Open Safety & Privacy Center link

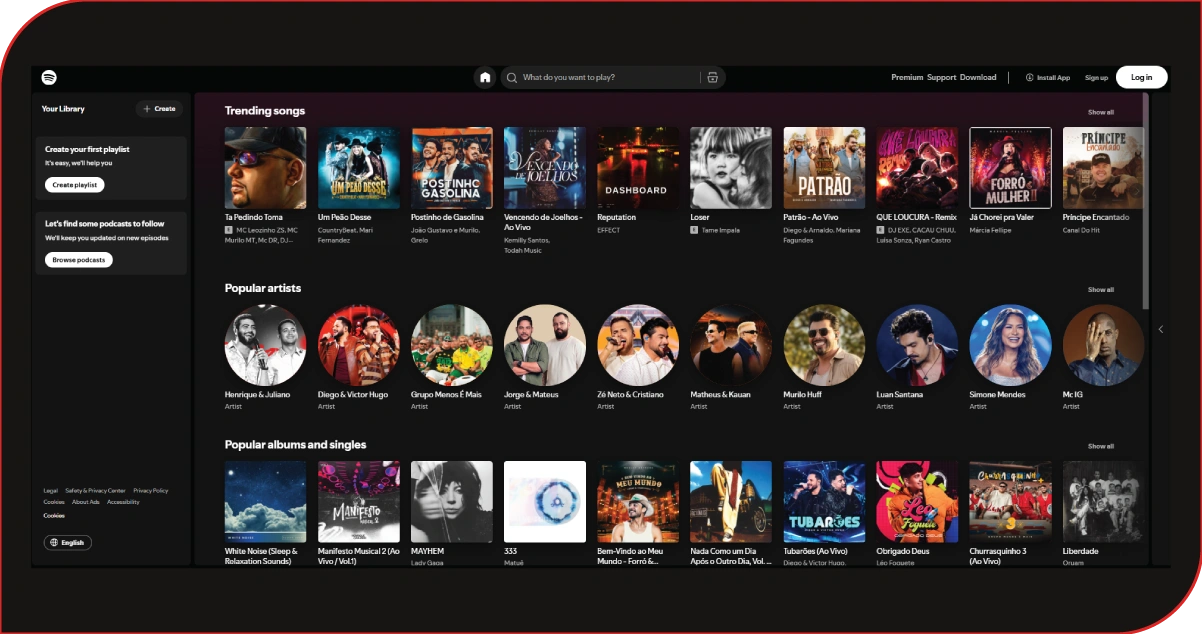(96, 491)
